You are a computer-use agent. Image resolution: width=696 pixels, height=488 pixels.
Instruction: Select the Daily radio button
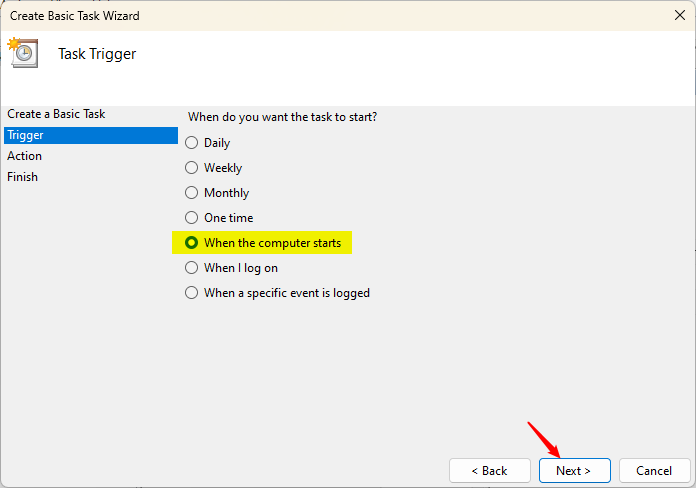tap(191, 143)
